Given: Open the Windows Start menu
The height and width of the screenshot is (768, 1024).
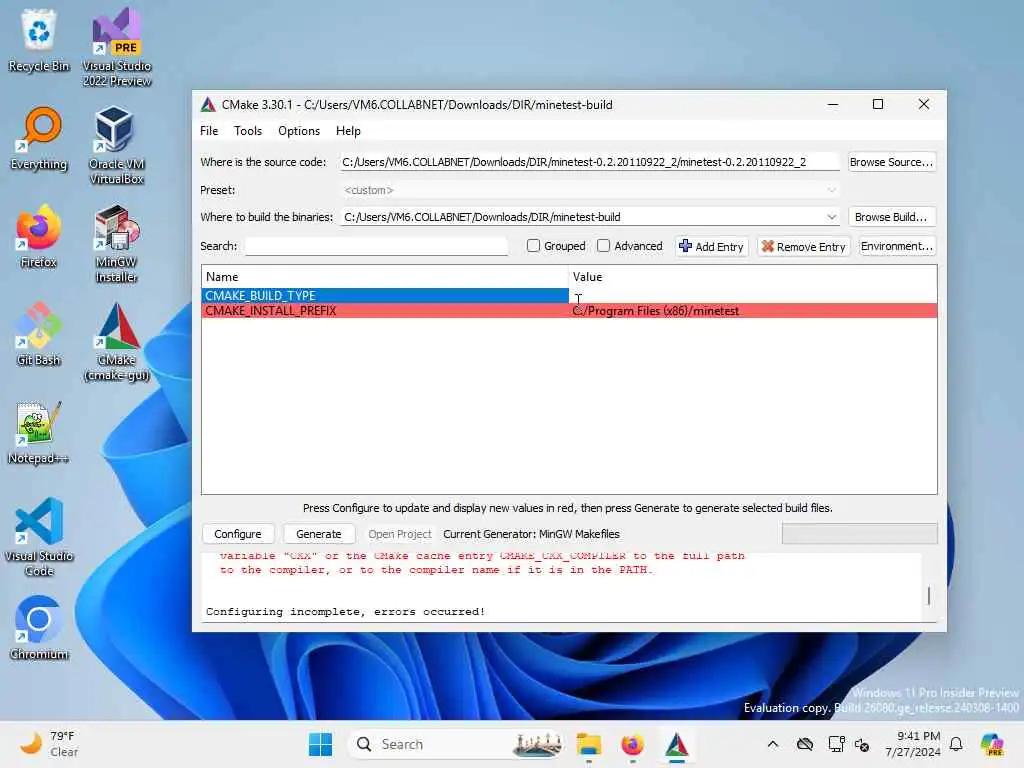Looking at the screenshot, I should point(320,744).
